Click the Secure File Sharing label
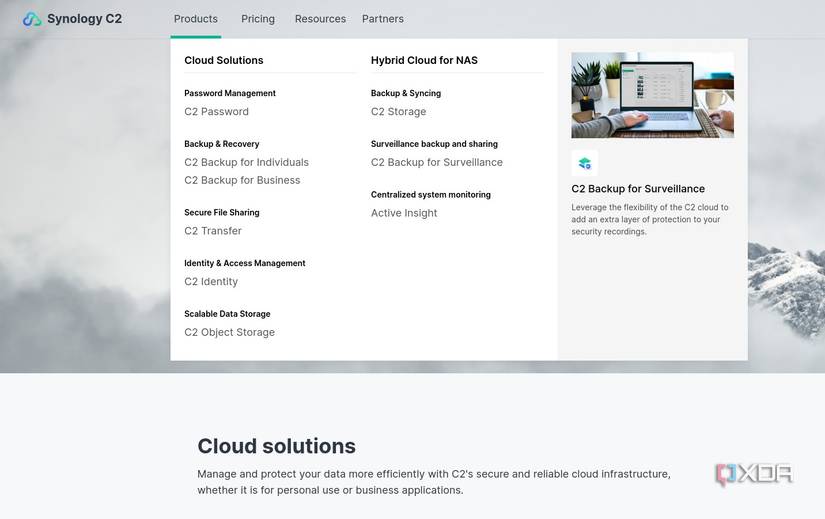This screenshot has height=519, width=825. 222,212
